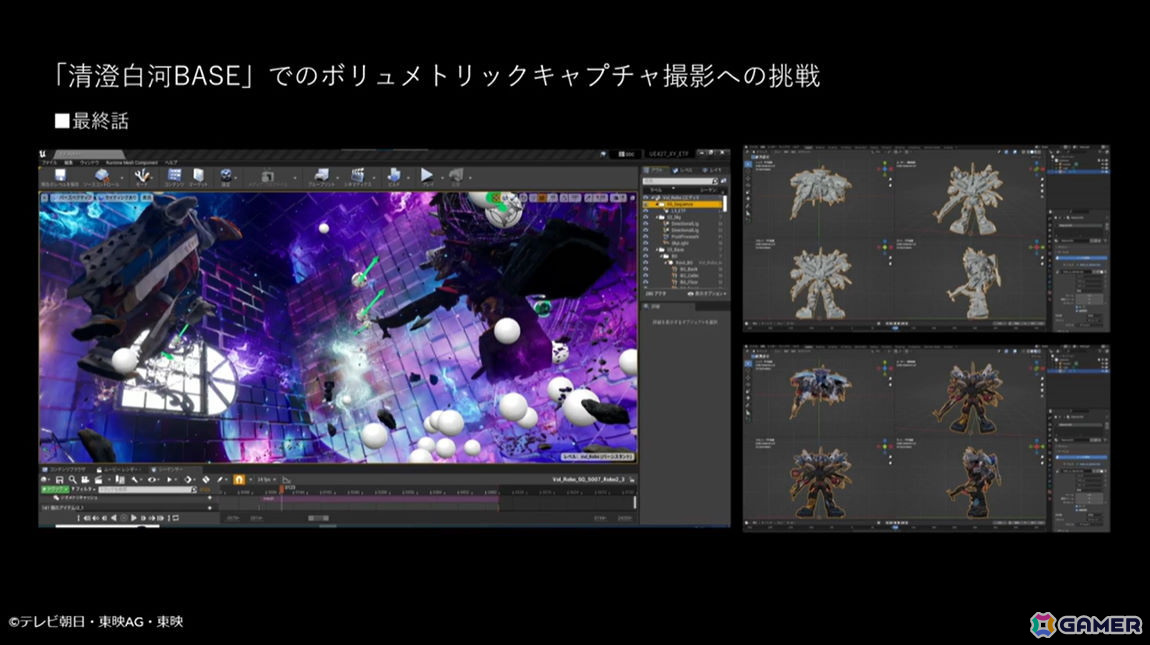Click the World Outliner search field
The height and width of the screenshot is (645, 1150).
point(680,181)
